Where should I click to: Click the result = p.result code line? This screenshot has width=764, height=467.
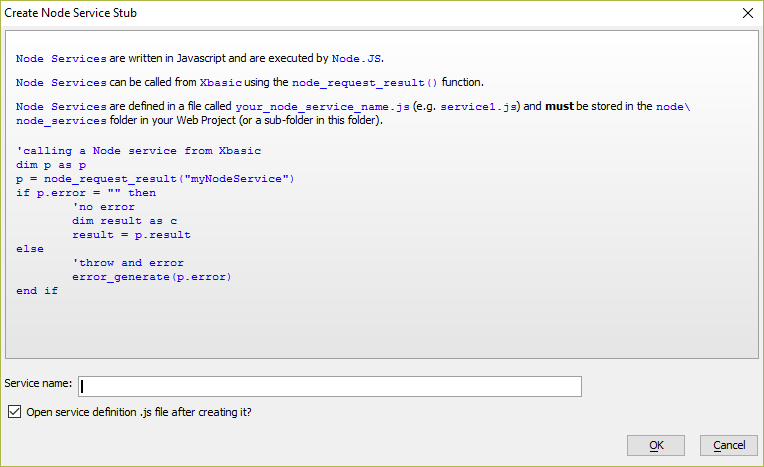click(131, 235)
